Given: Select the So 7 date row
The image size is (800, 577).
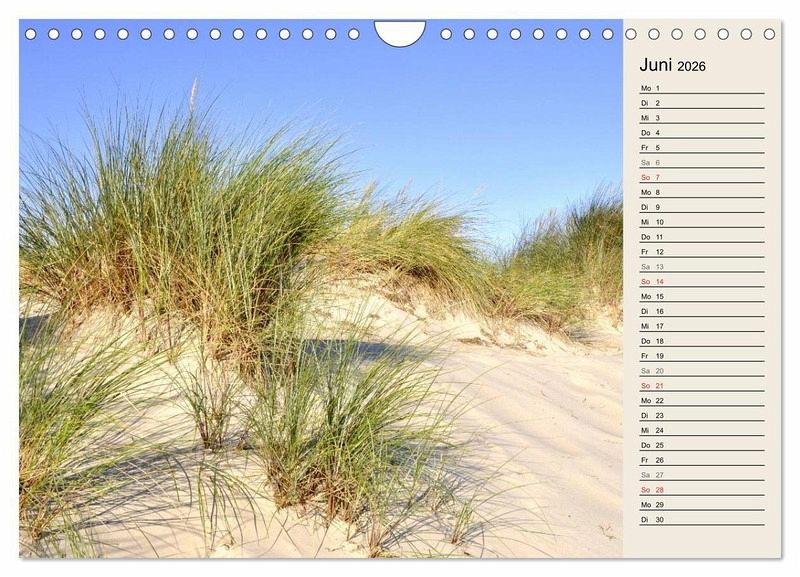Looking at the screenshot, I should [702, 178].
